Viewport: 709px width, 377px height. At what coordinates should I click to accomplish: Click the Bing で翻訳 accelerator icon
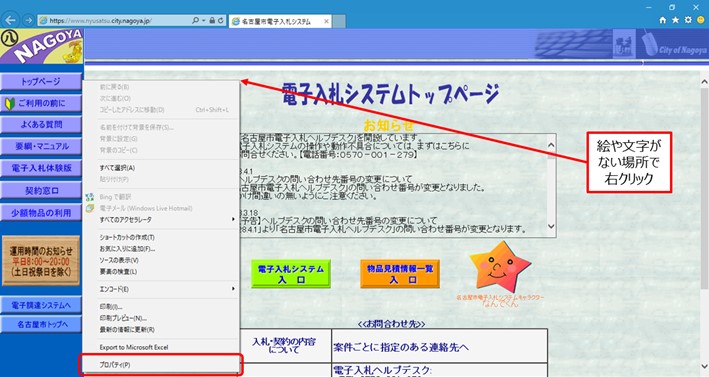coord(90,197)
